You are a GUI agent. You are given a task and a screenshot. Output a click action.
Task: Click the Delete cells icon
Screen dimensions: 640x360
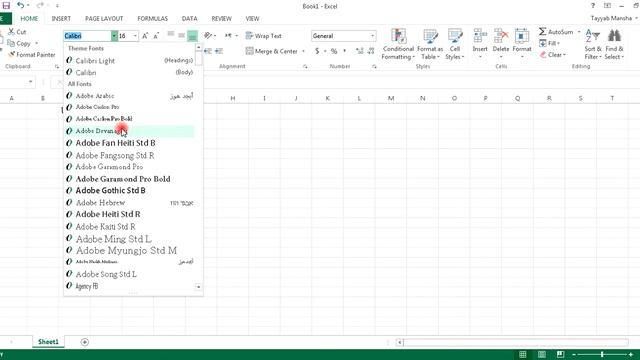(501, 36)
